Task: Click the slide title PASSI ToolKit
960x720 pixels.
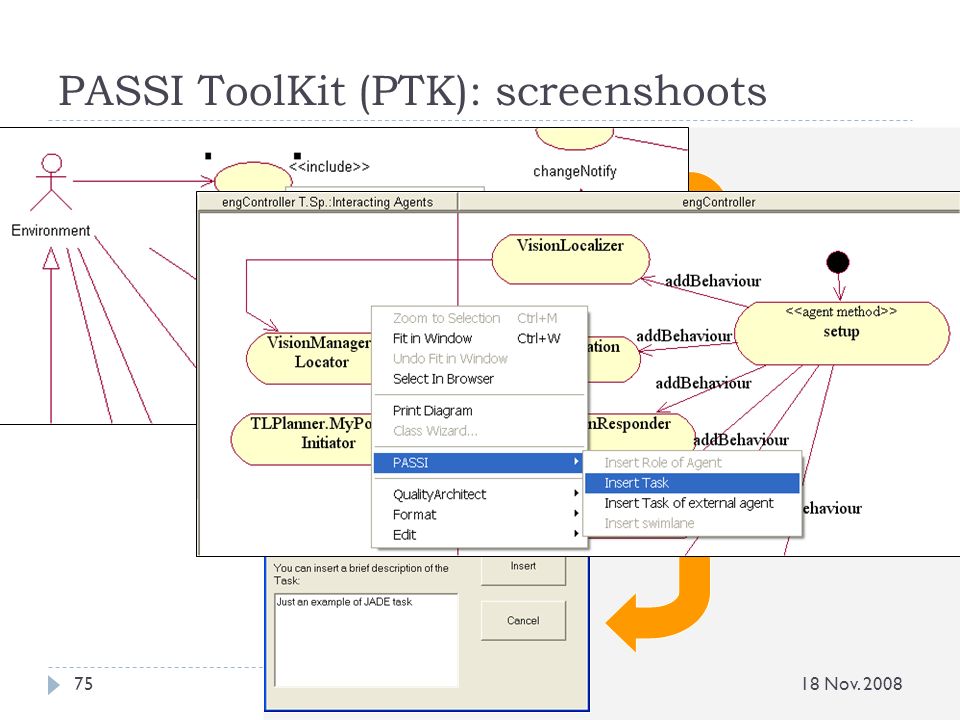Action: (412, 91)
